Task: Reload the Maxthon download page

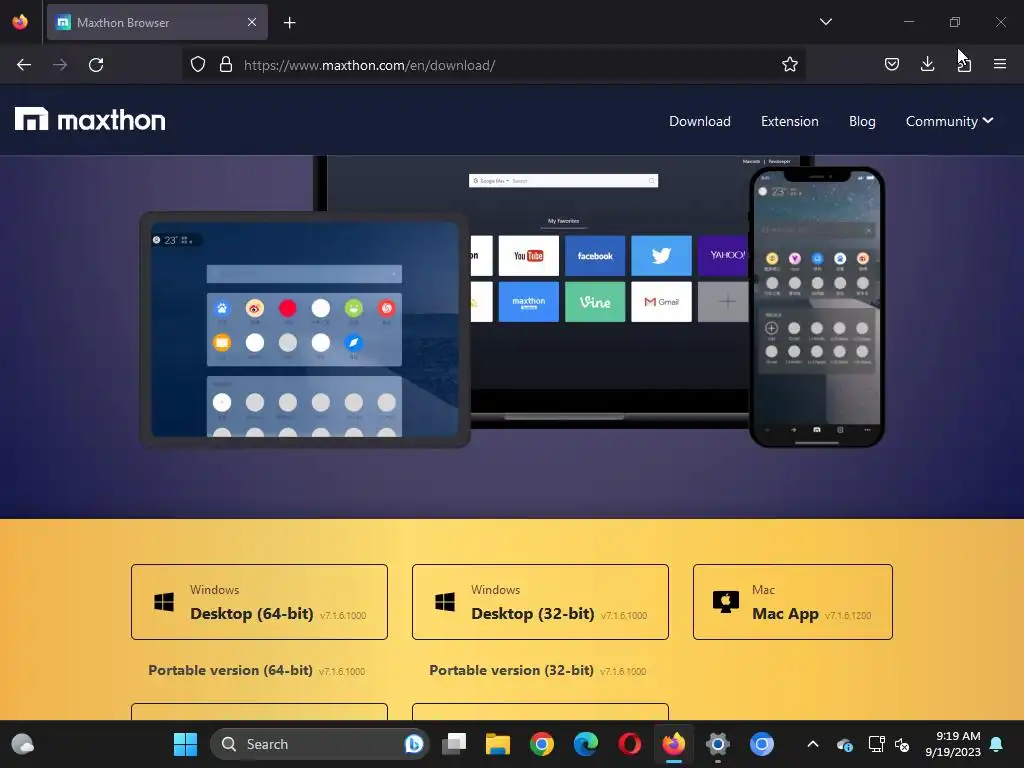Action: [96, 65]
